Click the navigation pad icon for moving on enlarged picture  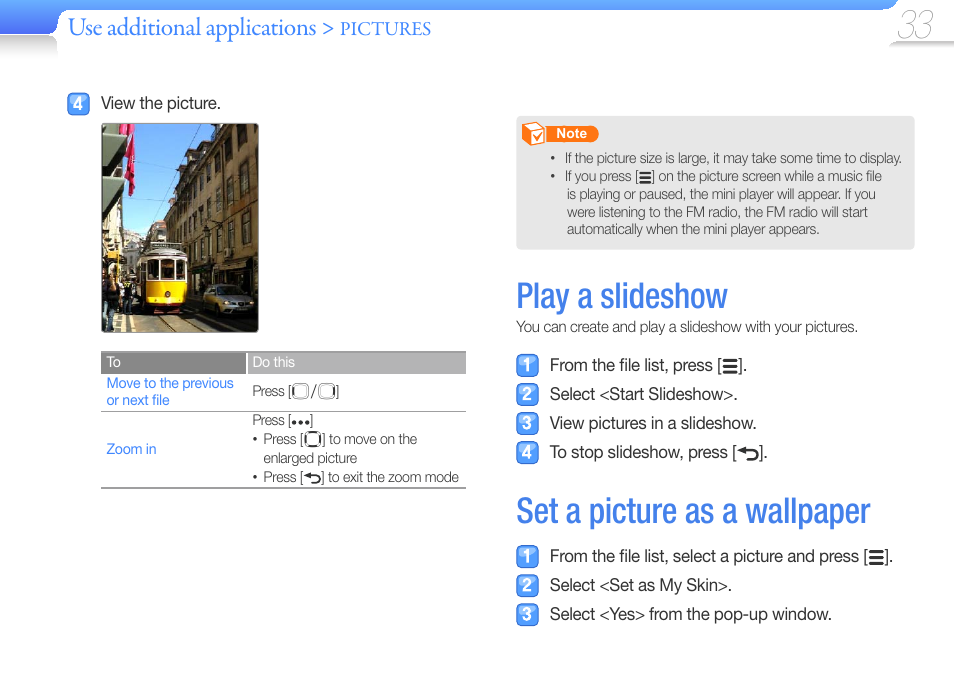(313, 439)
